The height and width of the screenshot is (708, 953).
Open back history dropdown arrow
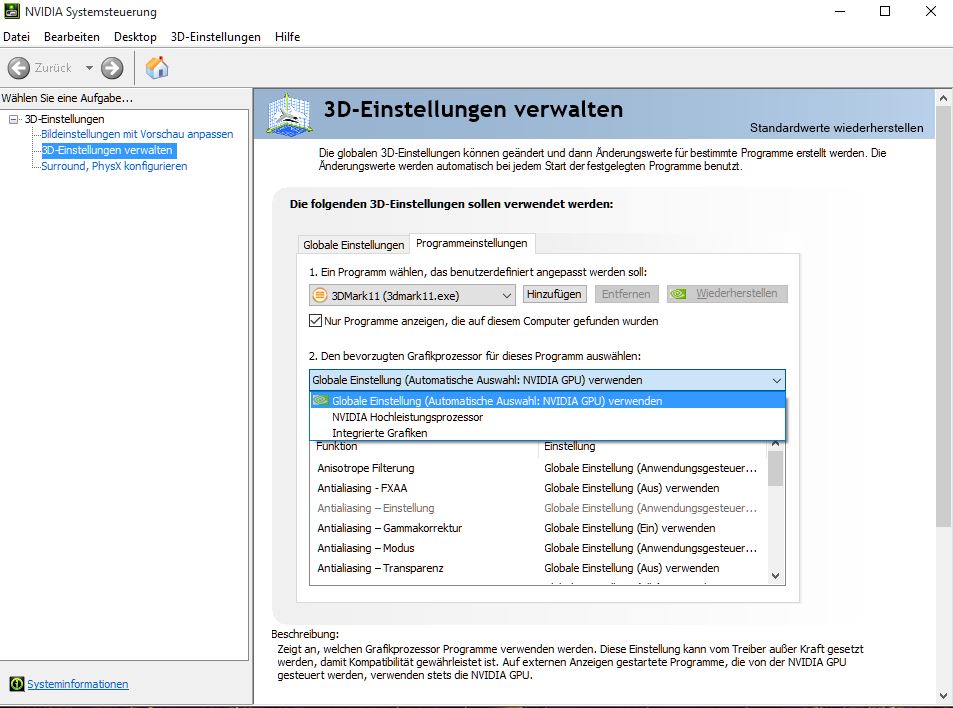89,67
